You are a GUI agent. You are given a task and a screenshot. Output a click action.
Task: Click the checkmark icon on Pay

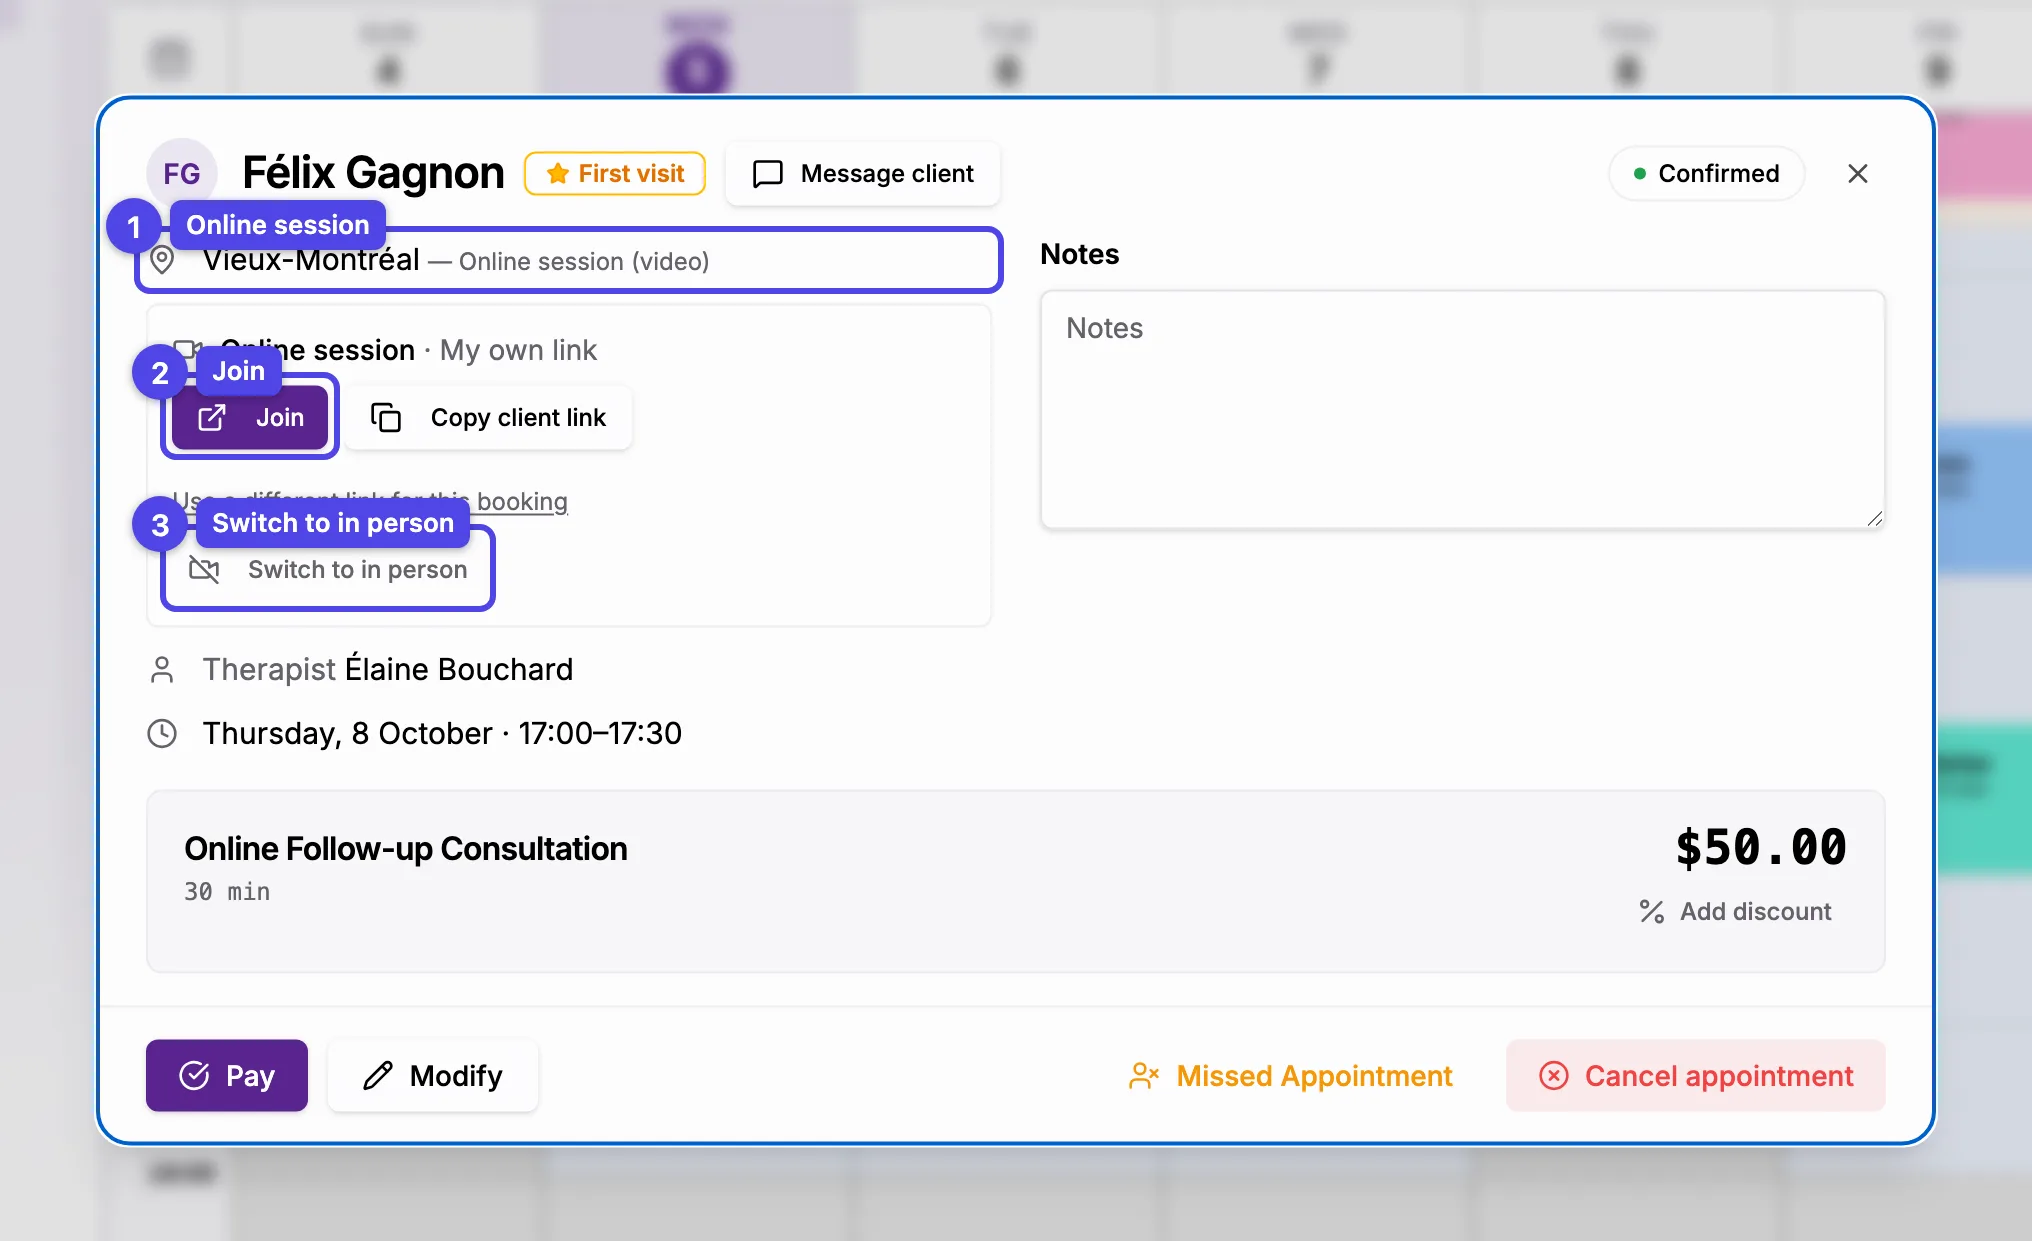coord(194,1076)
